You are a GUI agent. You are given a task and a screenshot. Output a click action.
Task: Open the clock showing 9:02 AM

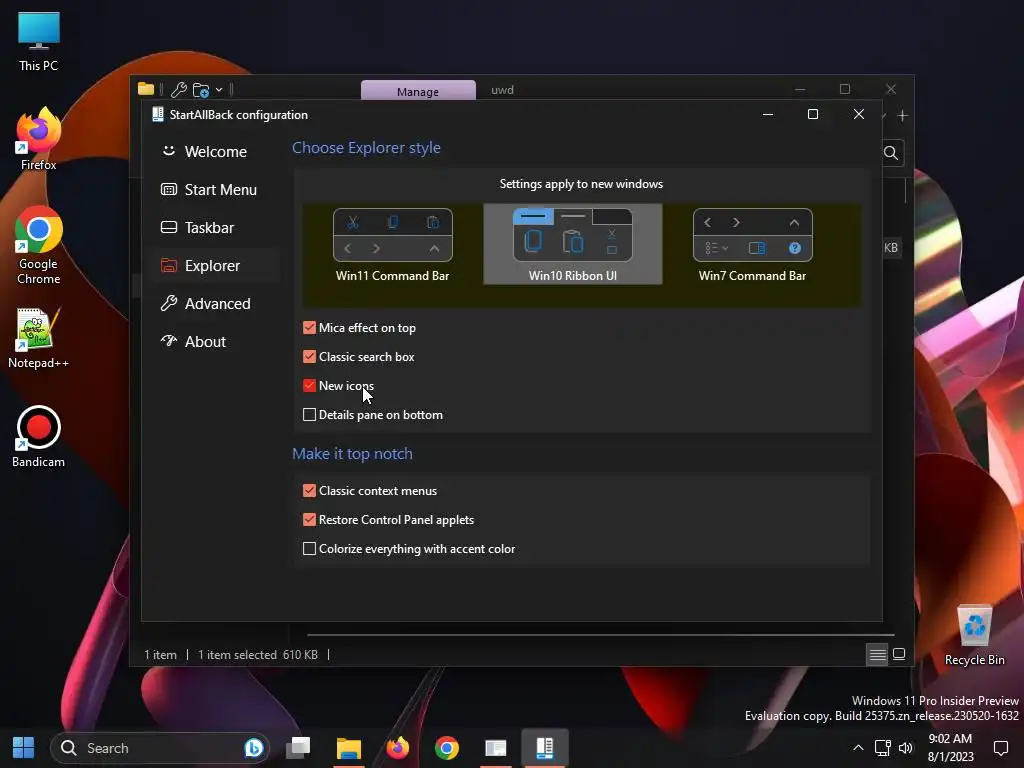(x=950, y=748)
